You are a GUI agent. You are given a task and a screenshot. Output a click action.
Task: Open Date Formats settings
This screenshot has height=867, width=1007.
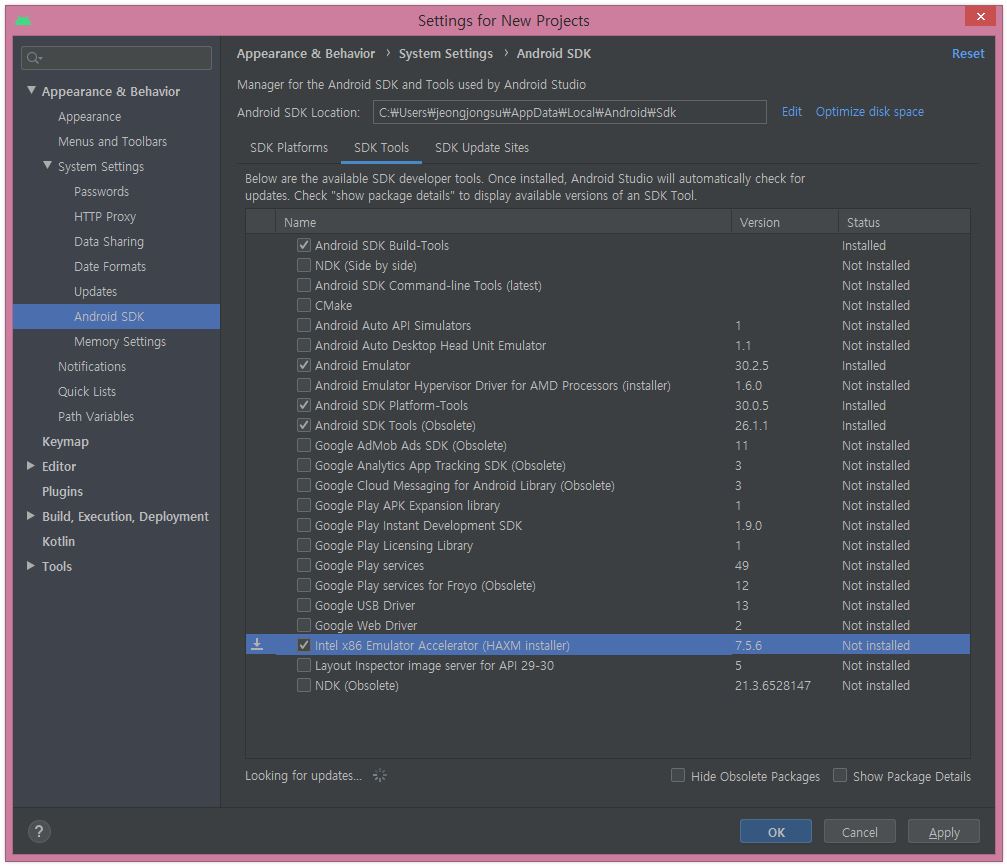(110, 267)
